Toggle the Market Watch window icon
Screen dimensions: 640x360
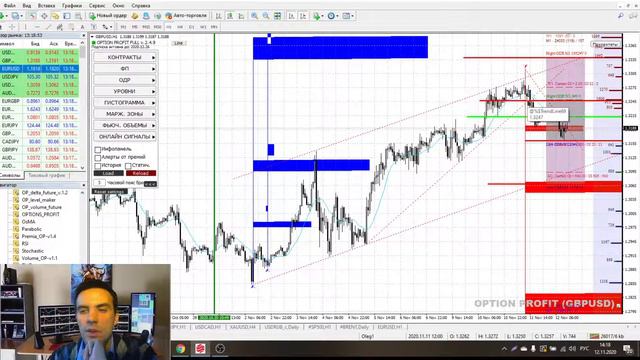(x=33, y=16)
